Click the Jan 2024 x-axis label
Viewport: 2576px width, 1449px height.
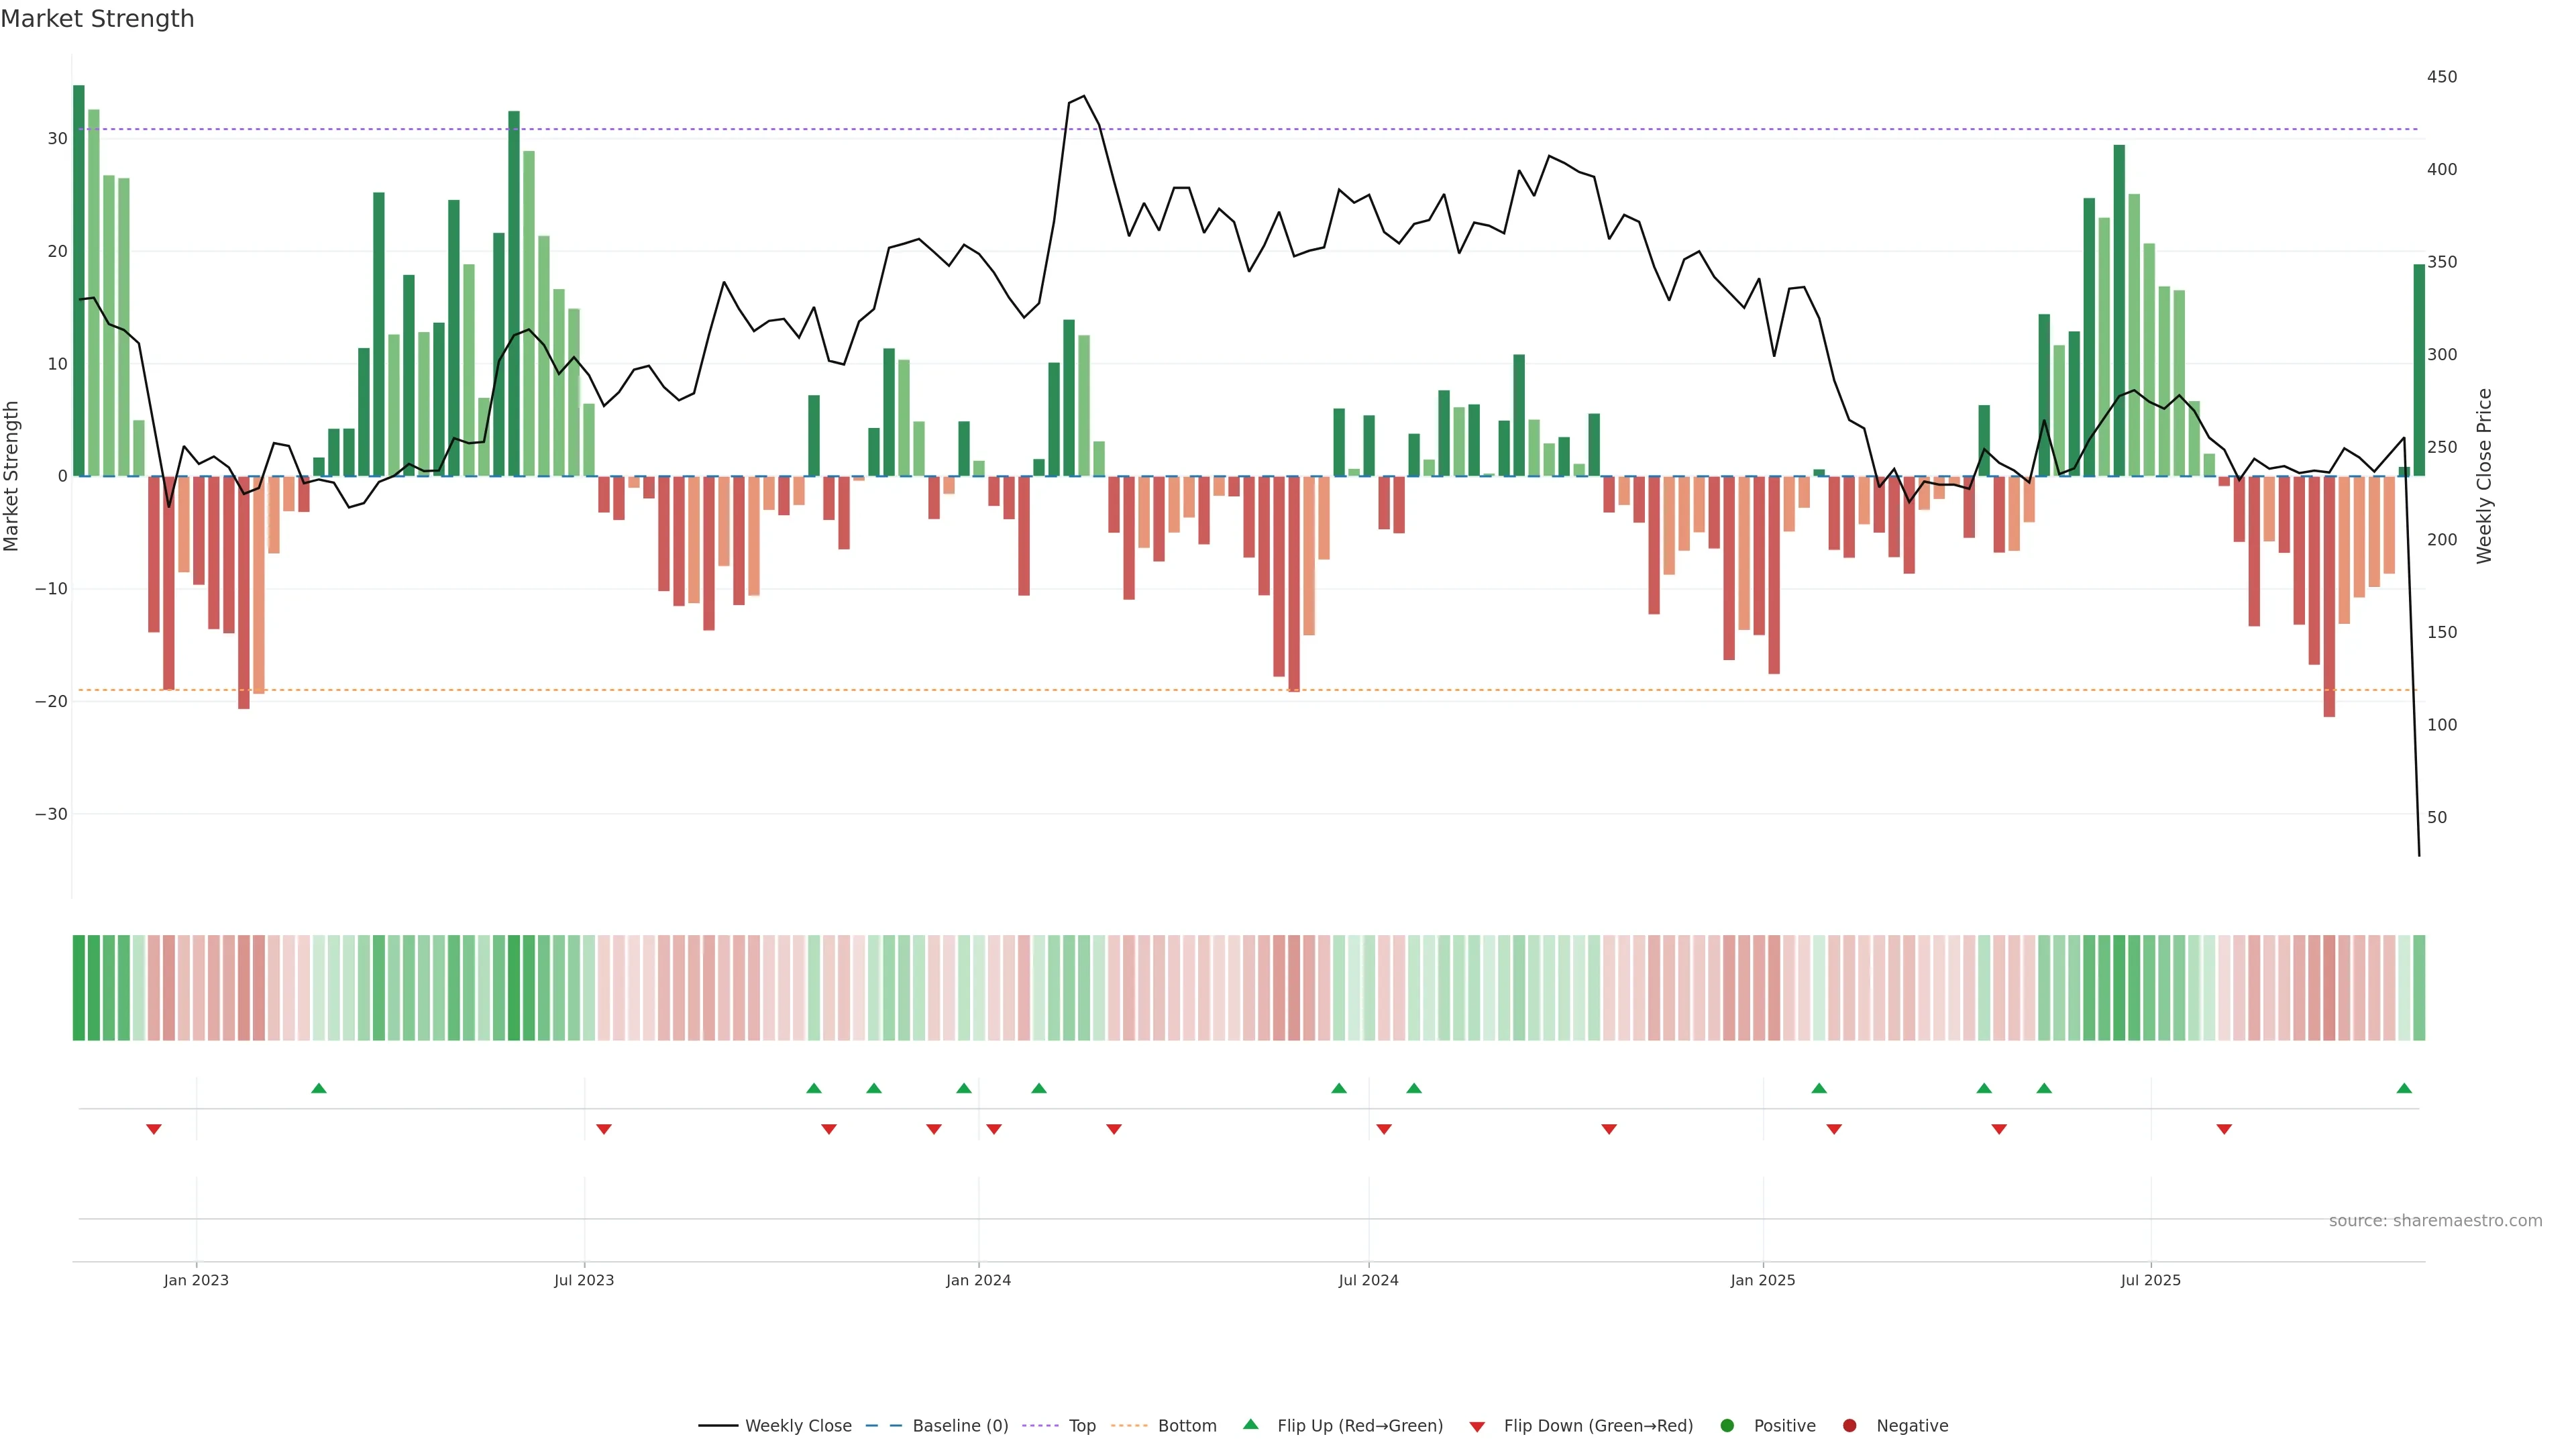(978, 1280)
